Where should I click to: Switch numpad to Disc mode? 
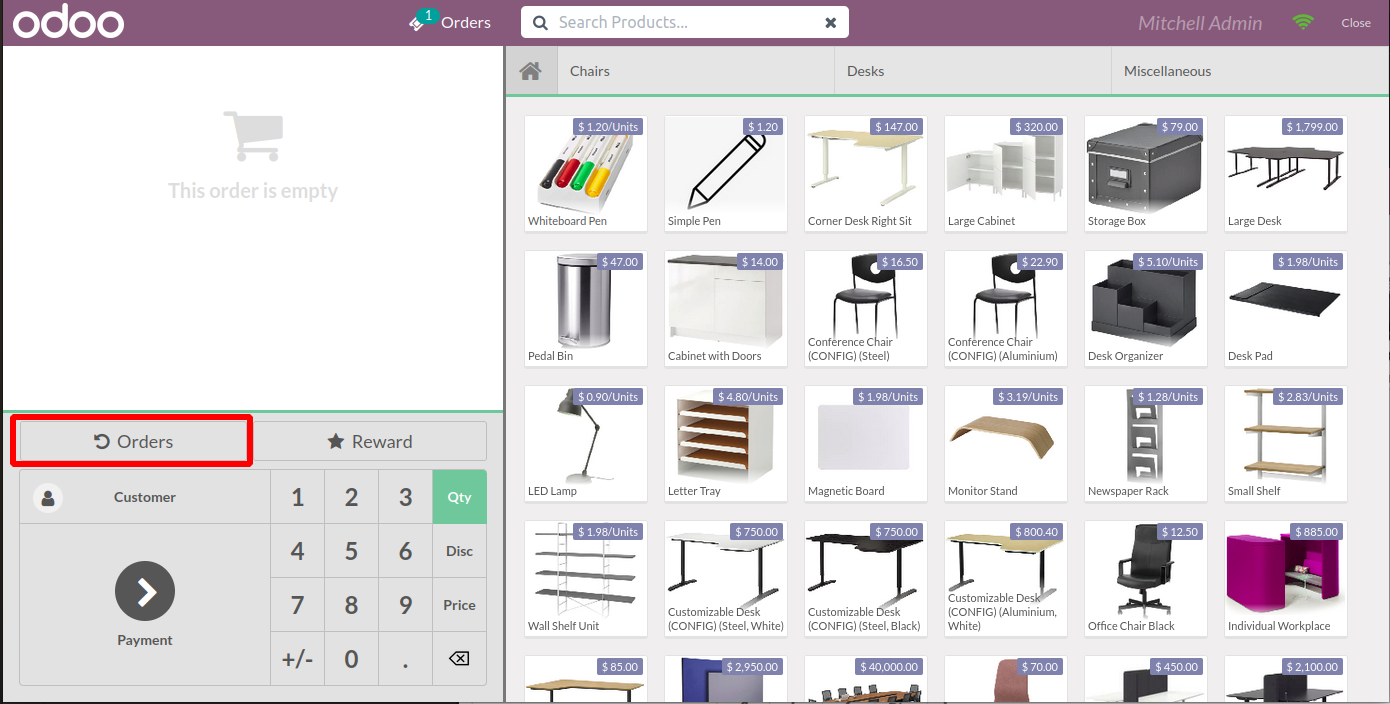tap(460, 551)
